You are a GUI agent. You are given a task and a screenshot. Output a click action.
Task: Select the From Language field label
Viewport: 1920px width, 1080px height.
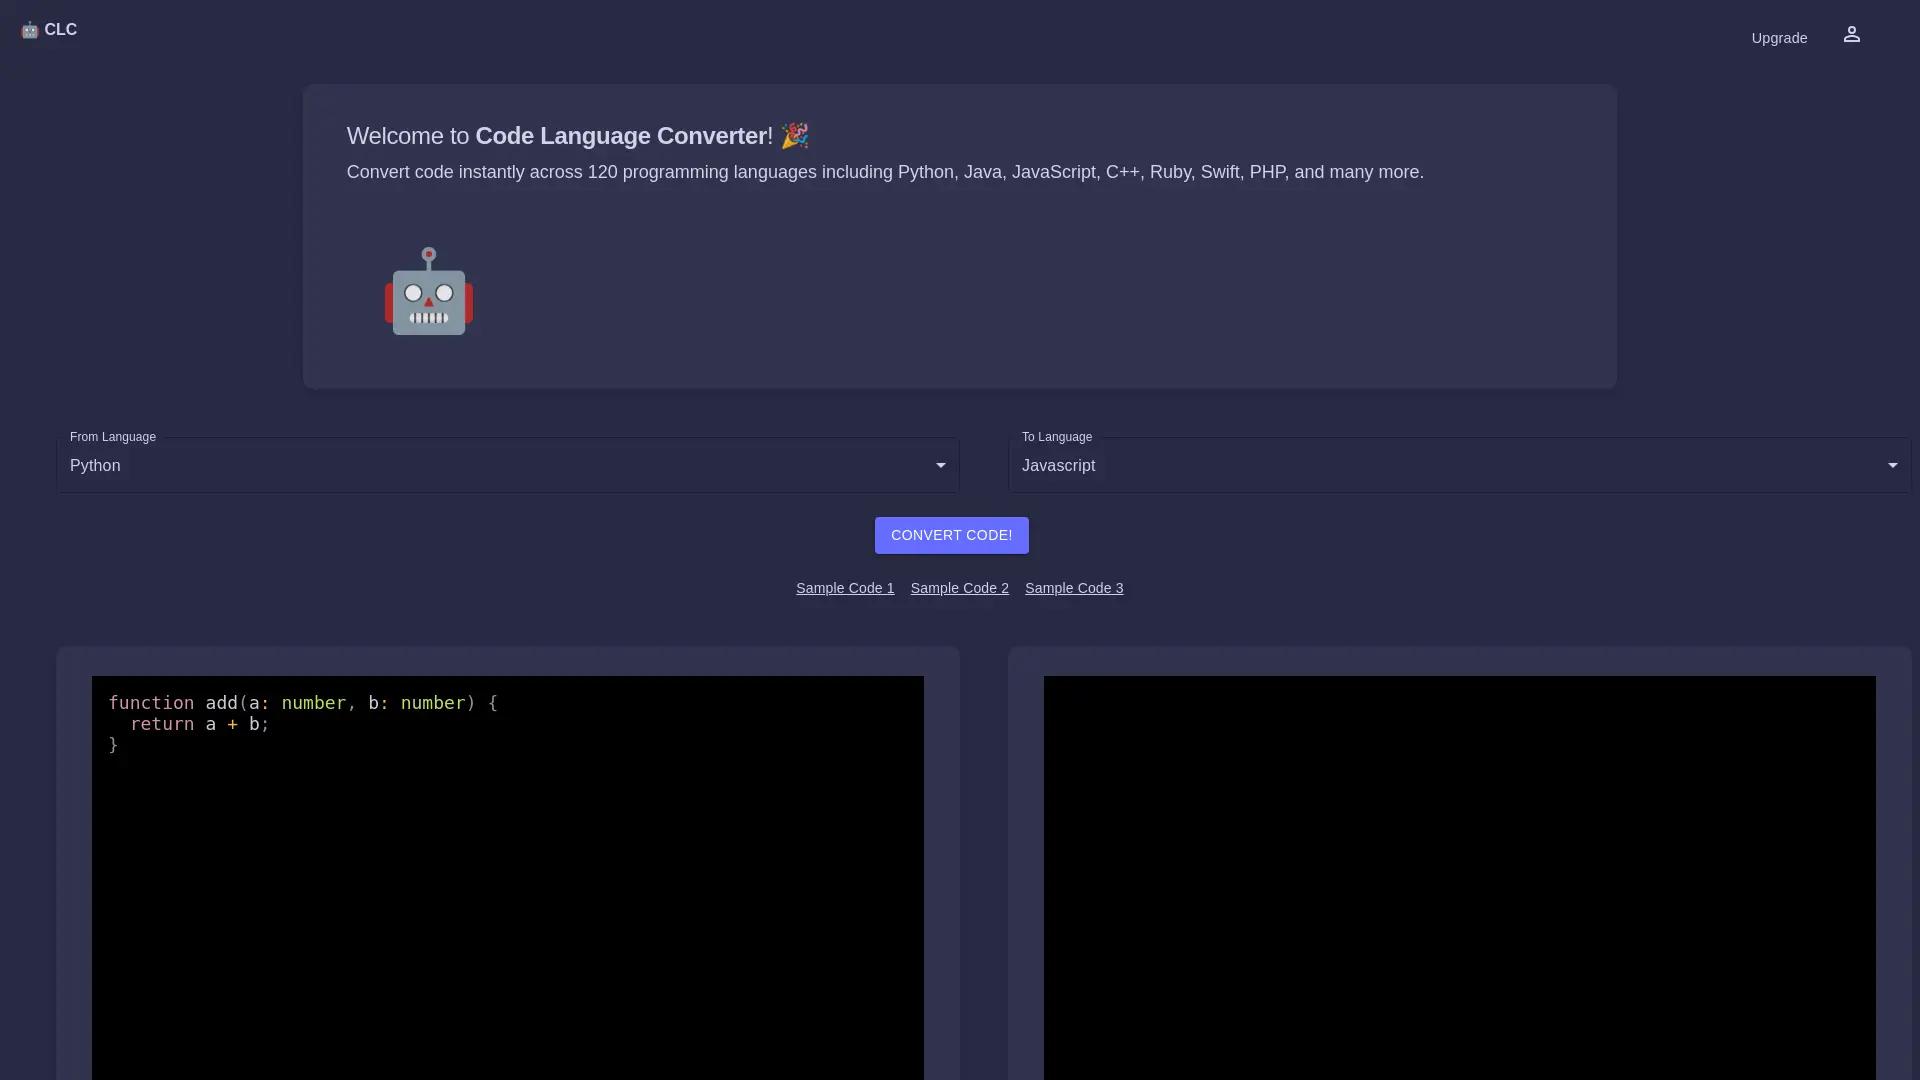(x=112, y=436)
